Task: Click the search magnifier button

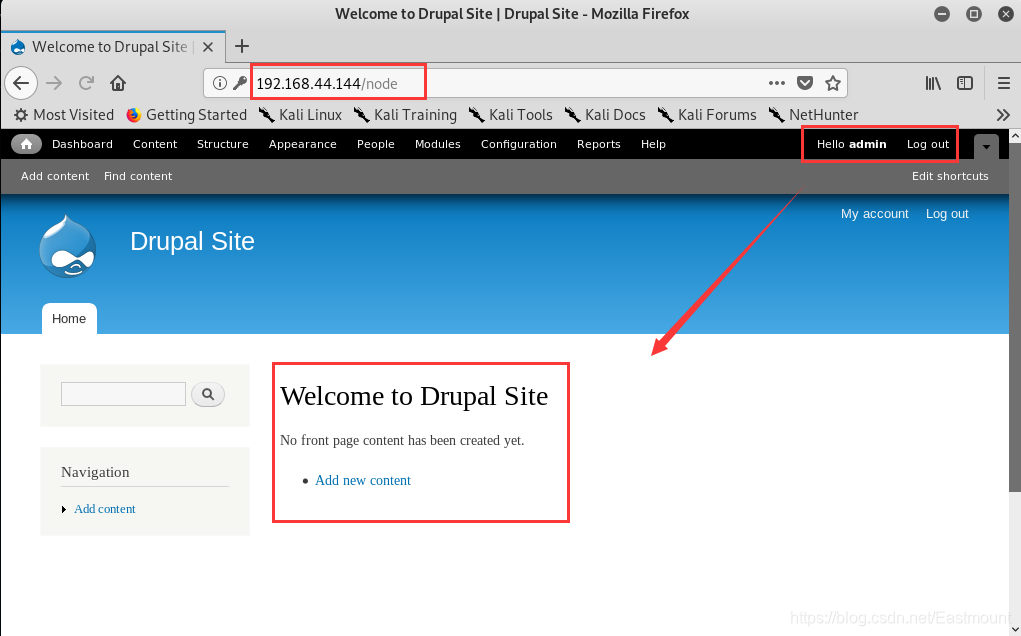Action: pos(208,394)
